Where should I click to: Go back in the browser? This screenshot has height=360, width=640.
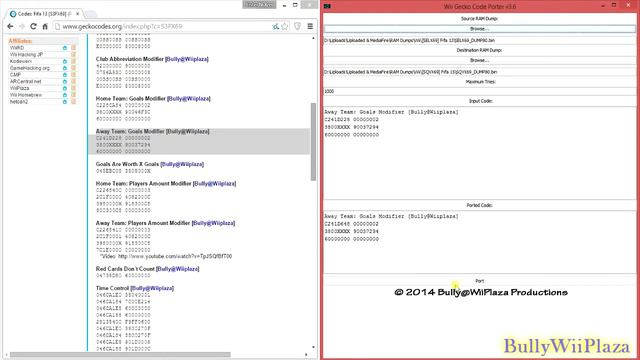pyautogui.click(x=10, y=26)
